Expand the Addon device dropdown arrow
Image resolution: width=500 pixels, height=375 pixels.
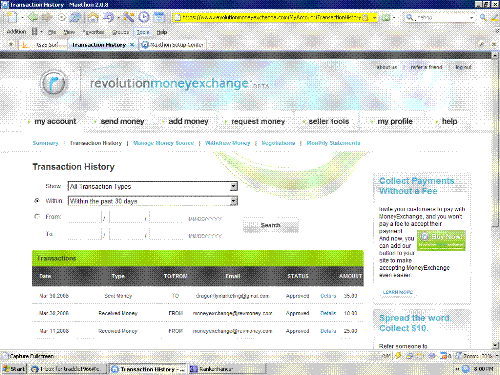pos(41,32)
